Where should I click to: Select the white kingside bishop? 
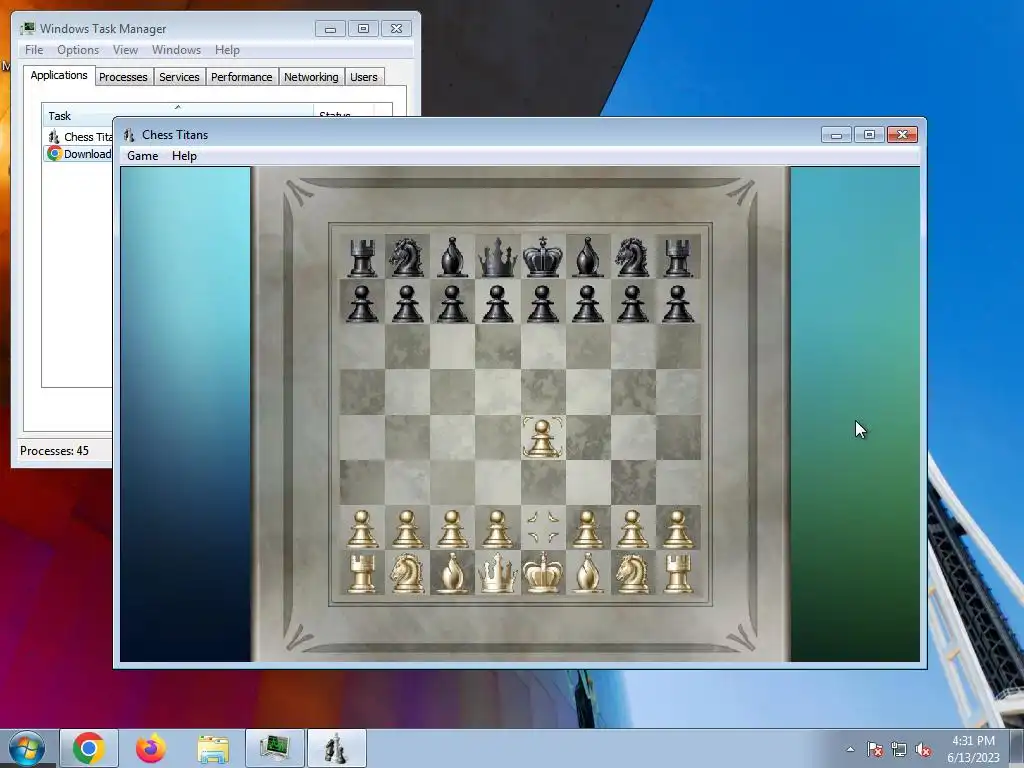click(x=588, y=573)
